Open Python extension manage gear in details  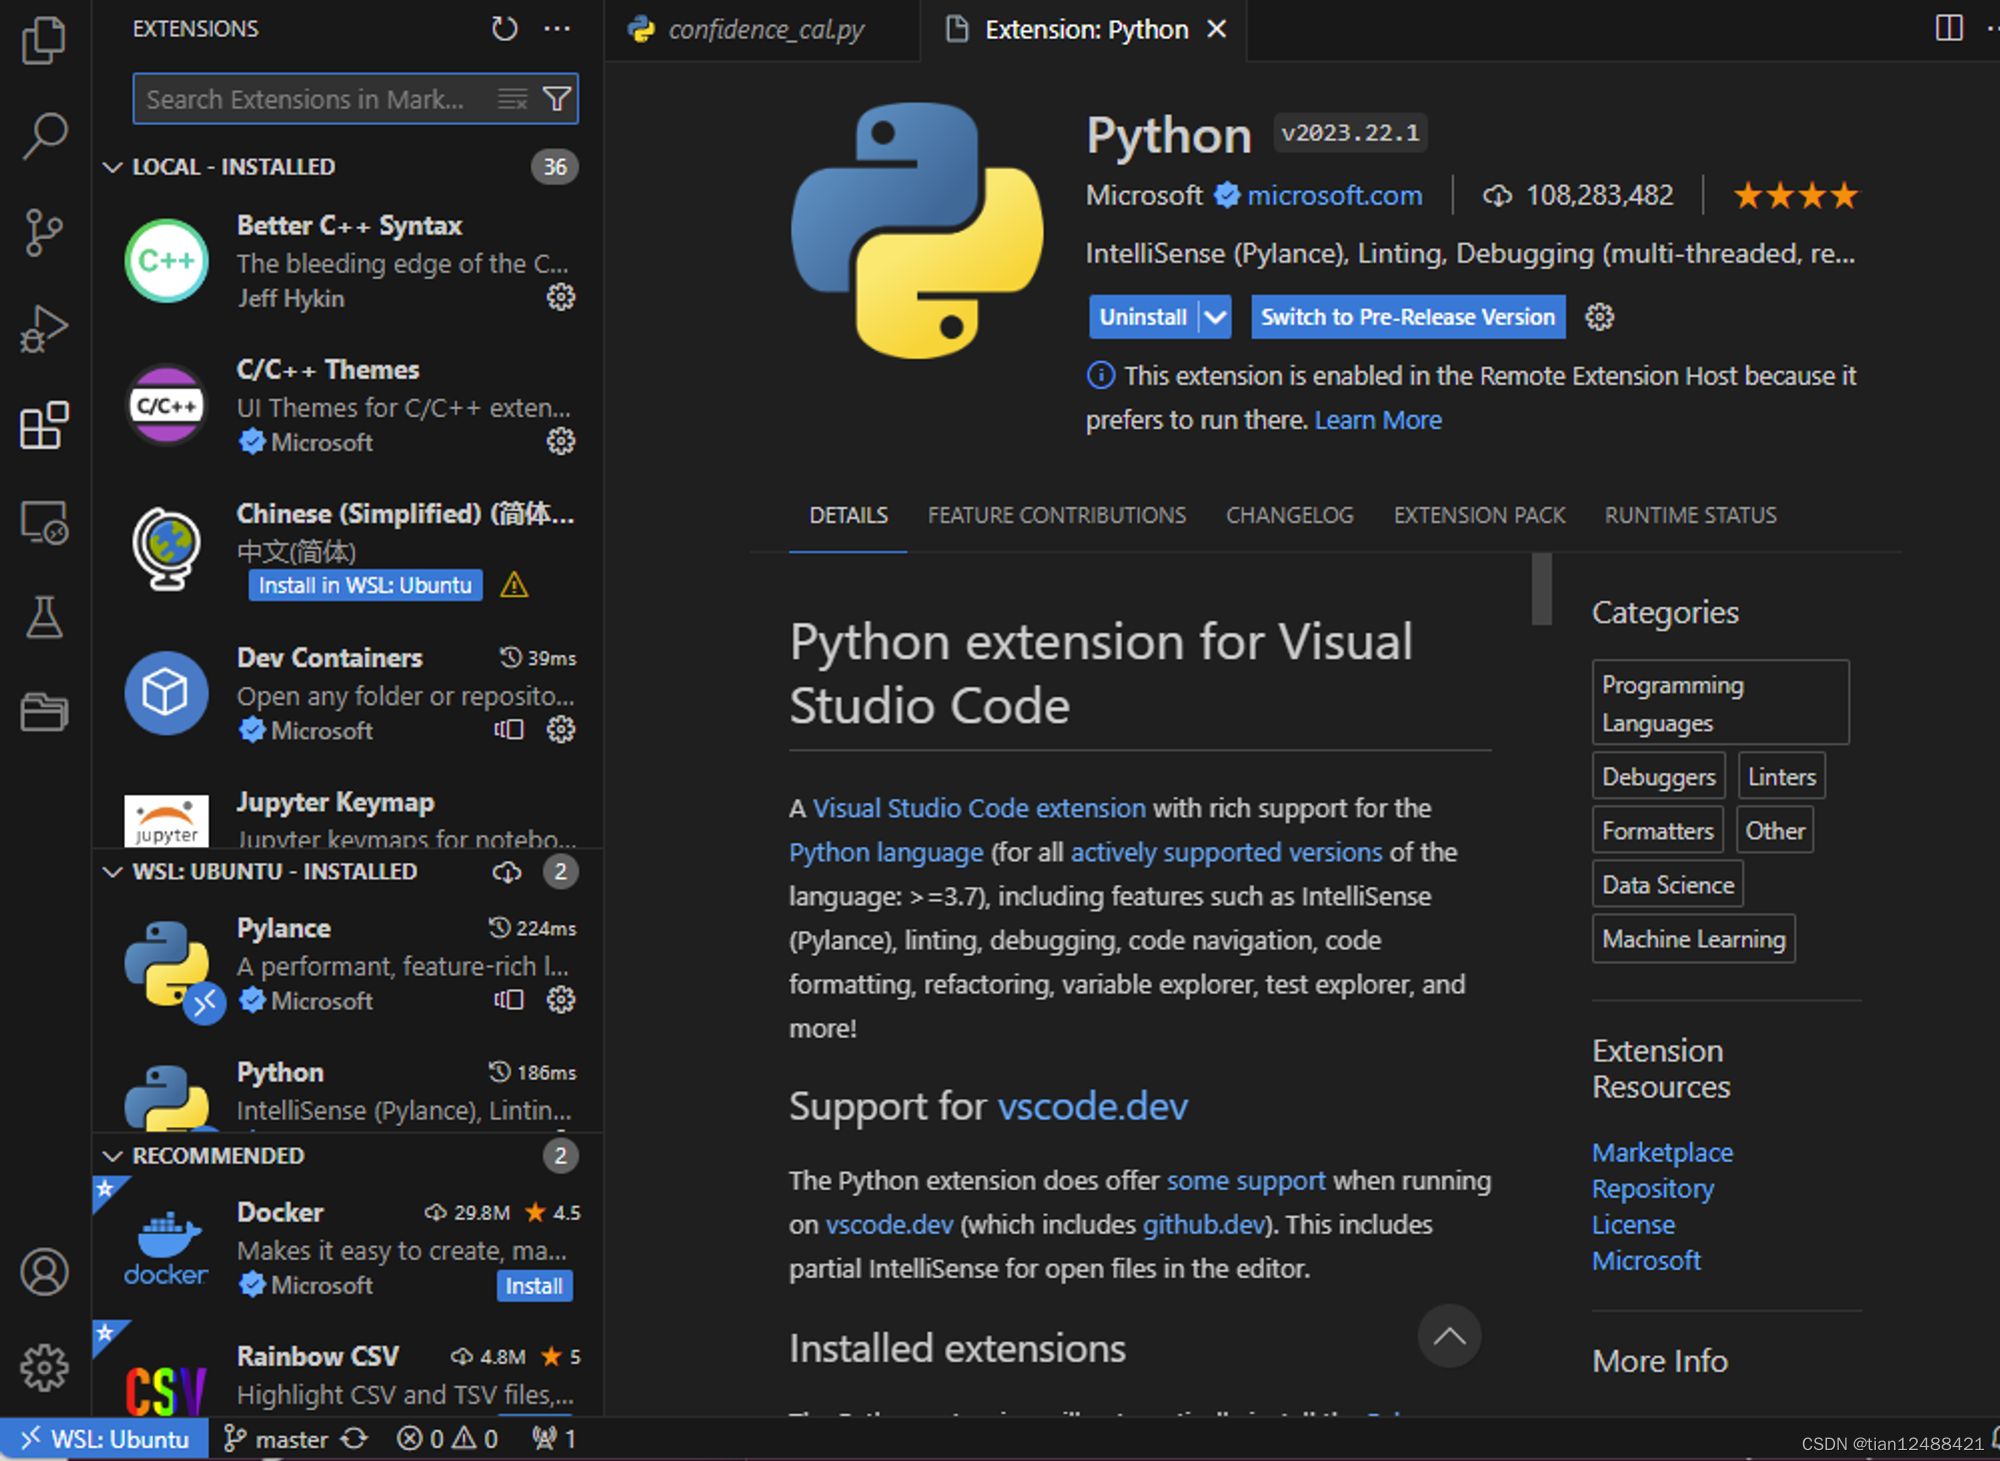tap(1599, 317)
